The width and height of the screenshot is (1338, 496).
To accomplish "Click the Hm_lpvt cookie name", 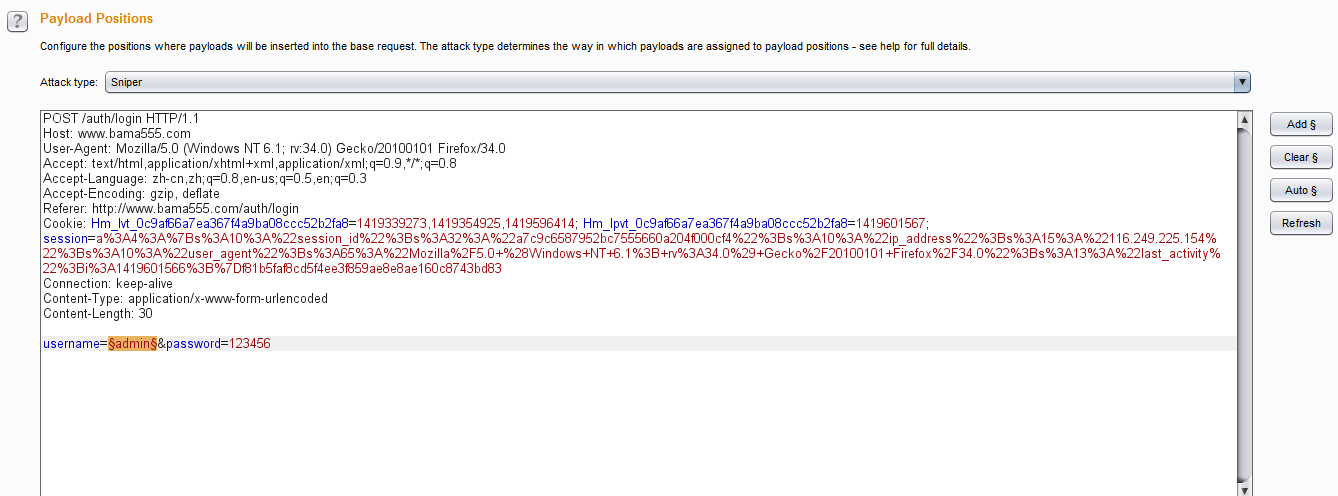I will click(715, 223).
